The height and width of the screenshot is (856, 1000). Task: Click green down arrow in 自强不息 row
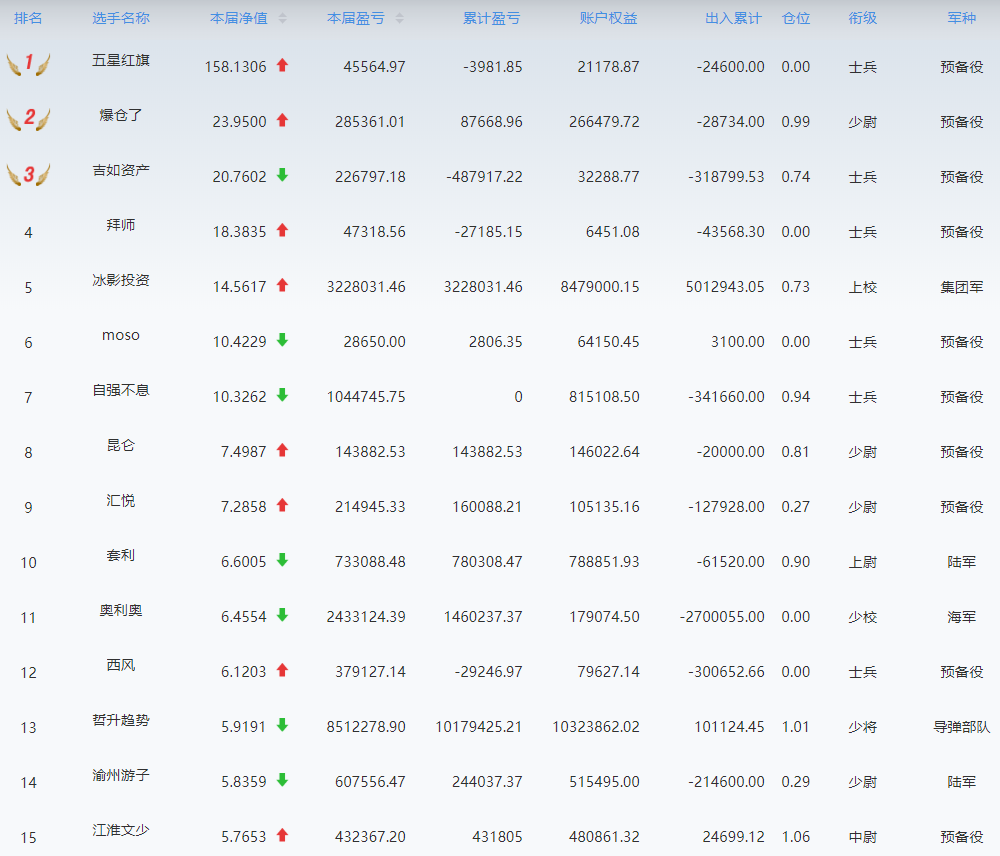point(283,395)
